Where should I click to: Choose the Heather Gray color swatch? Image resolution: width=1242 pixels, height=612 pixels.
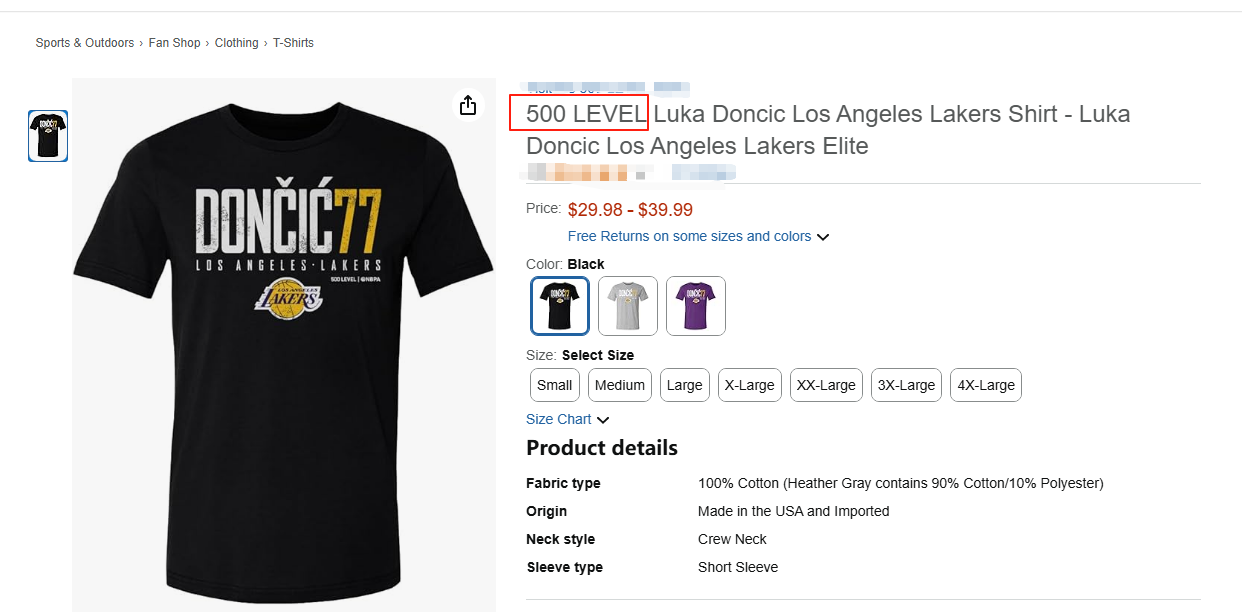coord(628,305)
